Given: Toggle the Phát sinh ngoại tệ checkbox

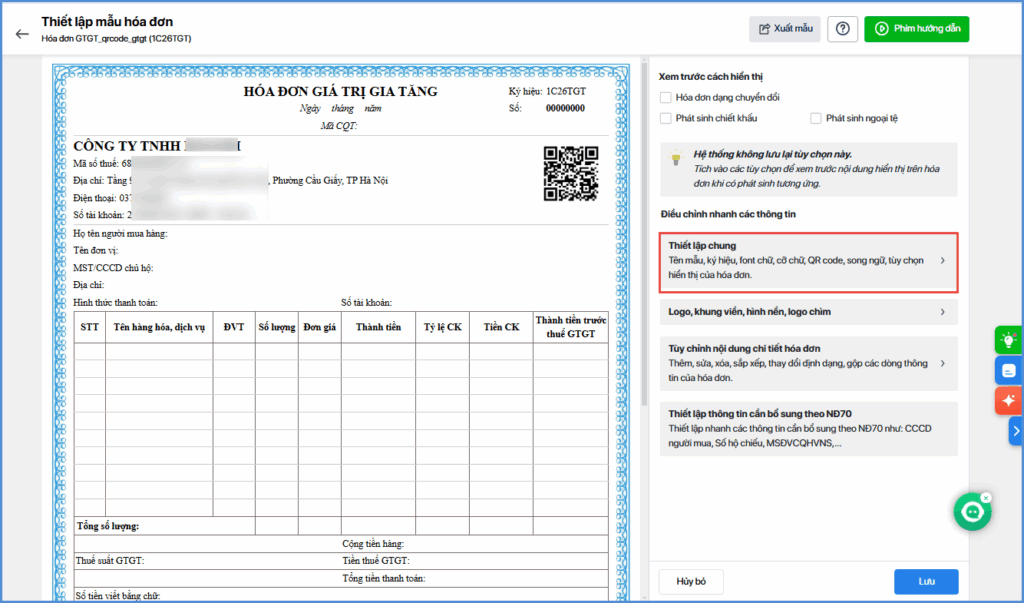Looking at the screenshot, I should 816,118.
